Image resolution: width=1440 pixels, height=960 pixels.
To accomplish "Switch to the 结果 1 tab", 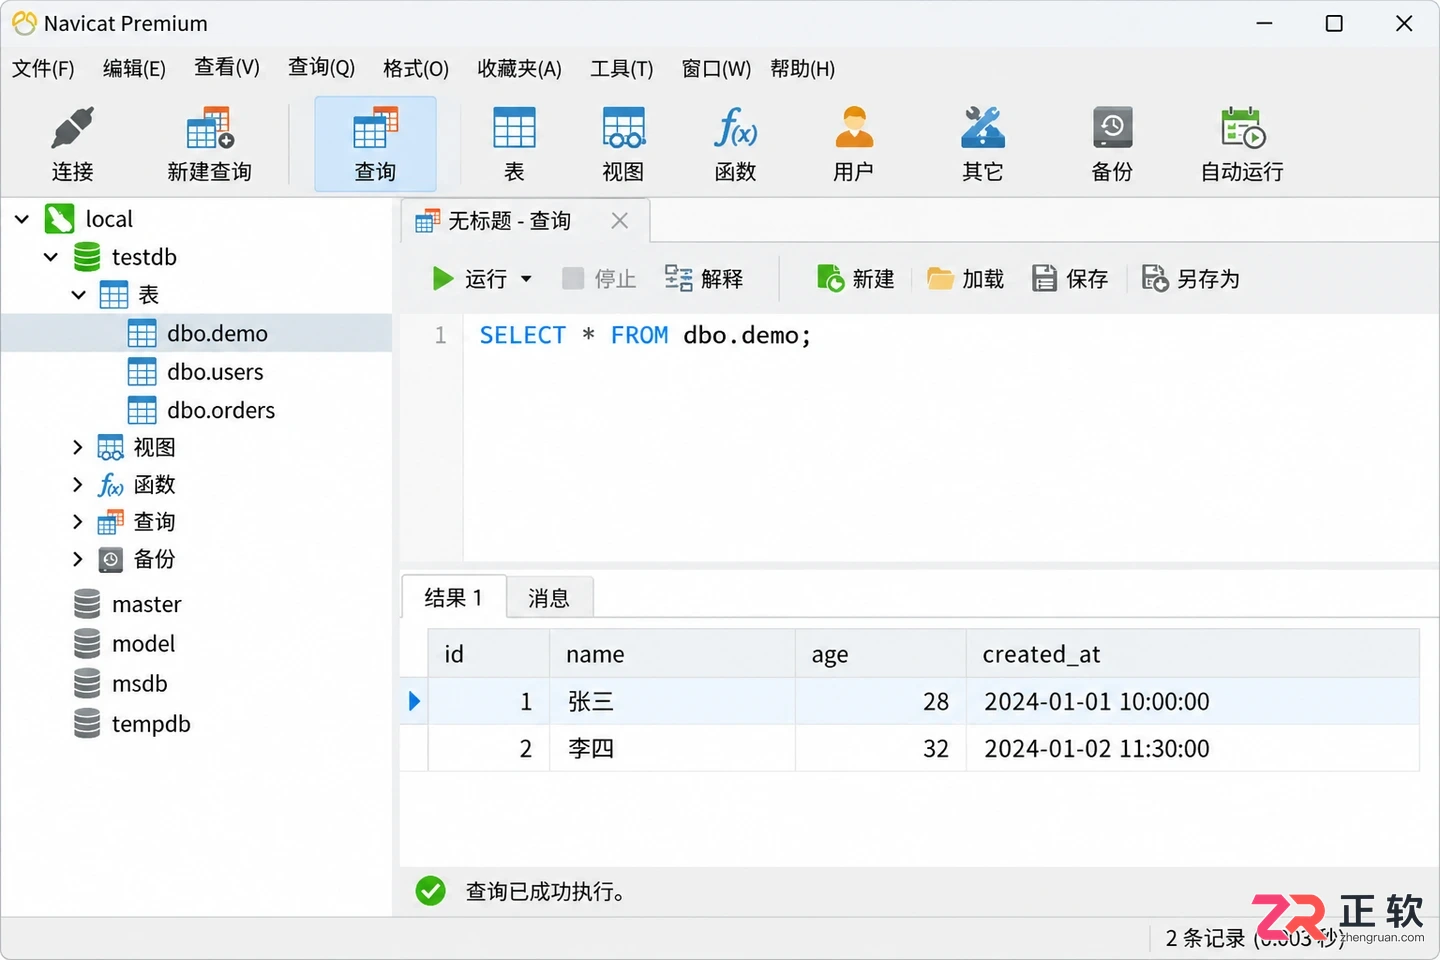I will coord(453,598).
